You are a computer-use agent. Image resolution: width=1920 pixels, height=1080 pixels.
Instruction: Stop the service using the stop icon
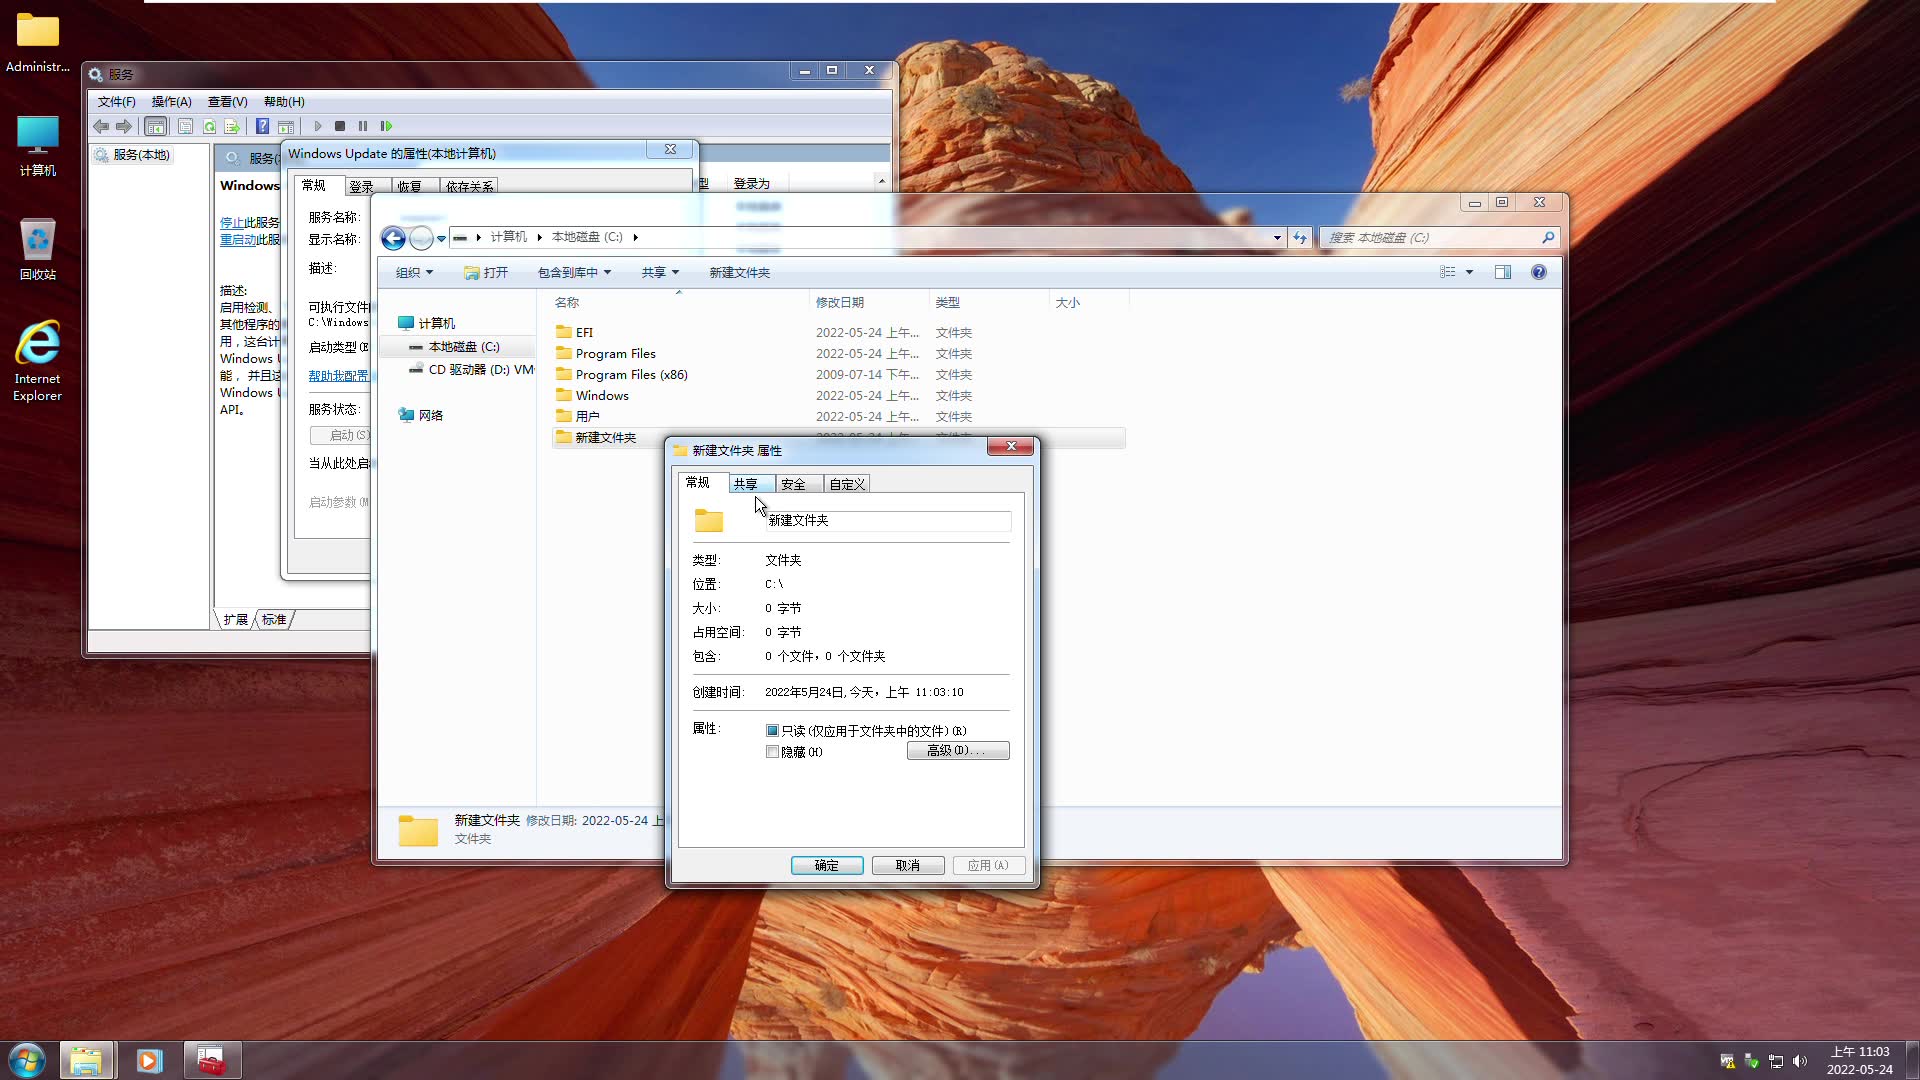340,126
